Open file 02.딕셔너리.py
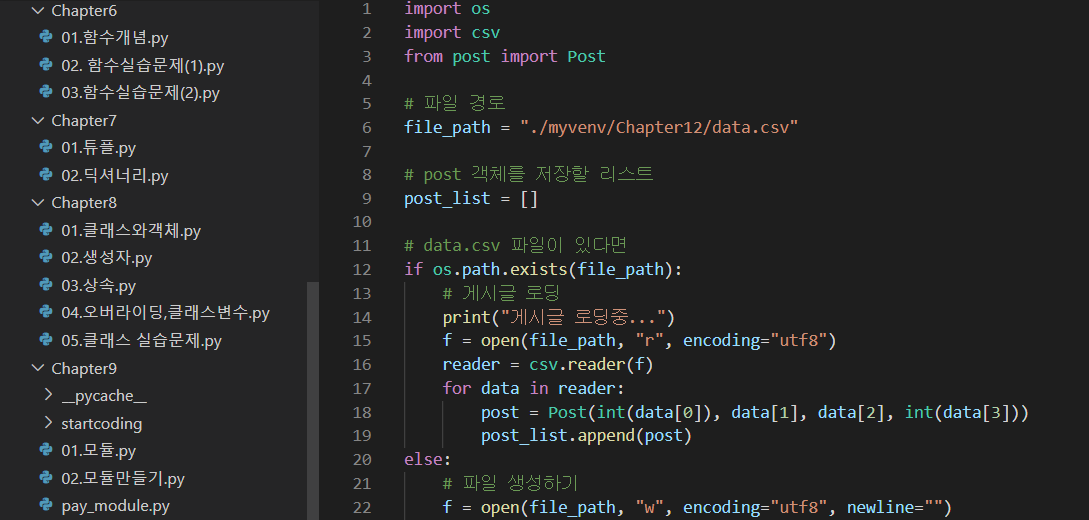The height and width of the screenshot is (520, 1089). (115, 176)
